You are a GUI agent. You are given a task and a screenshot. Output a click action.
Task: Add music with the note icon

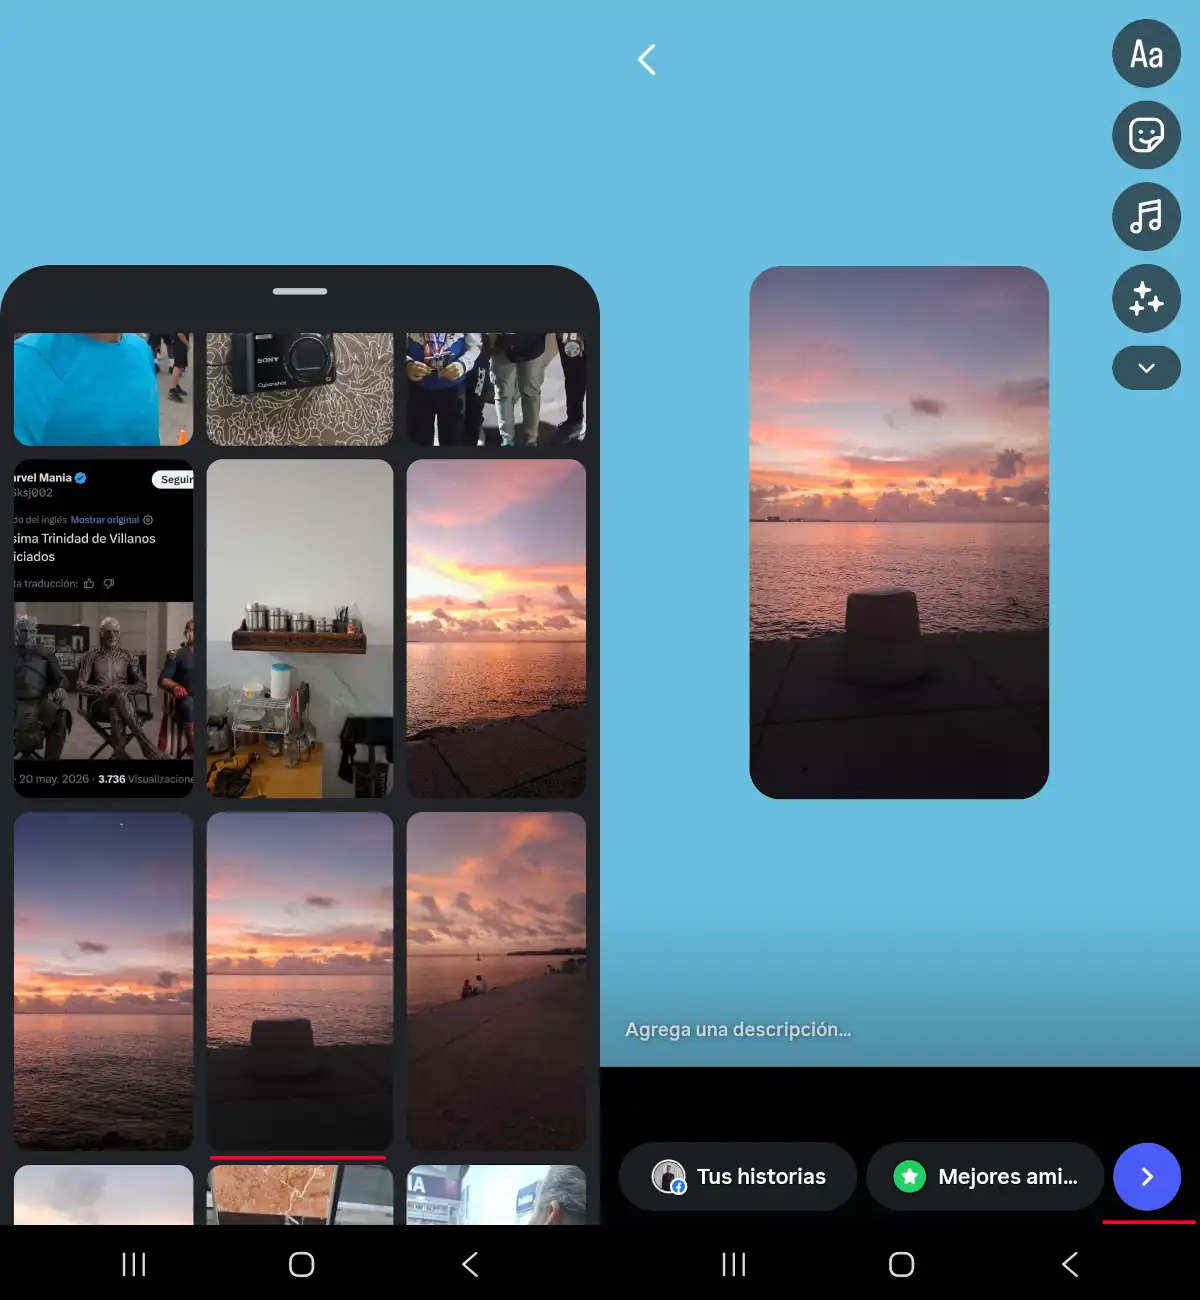[x=1146, y=216]
